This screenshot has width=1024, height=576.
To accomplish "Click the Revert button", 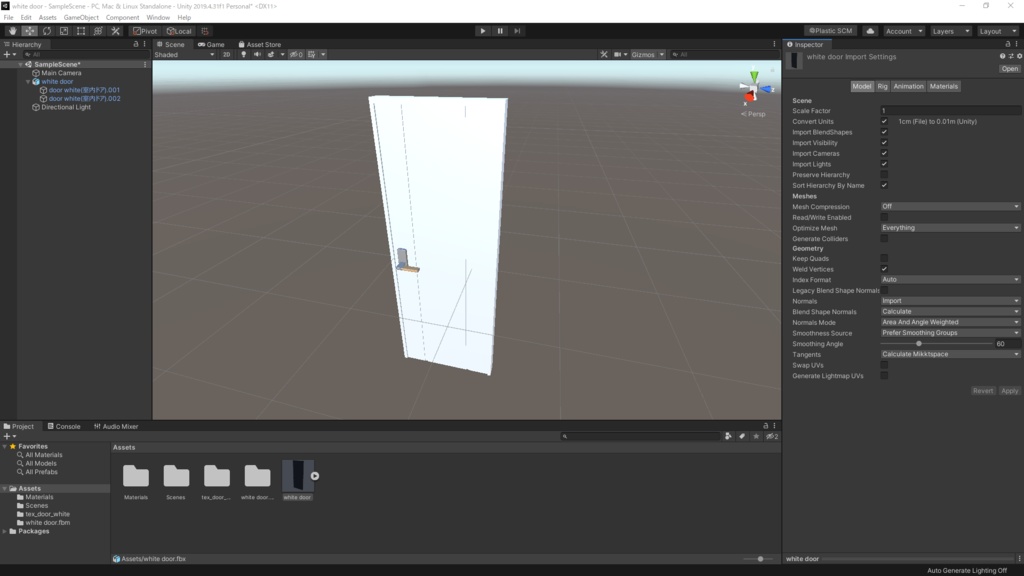I will point(983,391).
